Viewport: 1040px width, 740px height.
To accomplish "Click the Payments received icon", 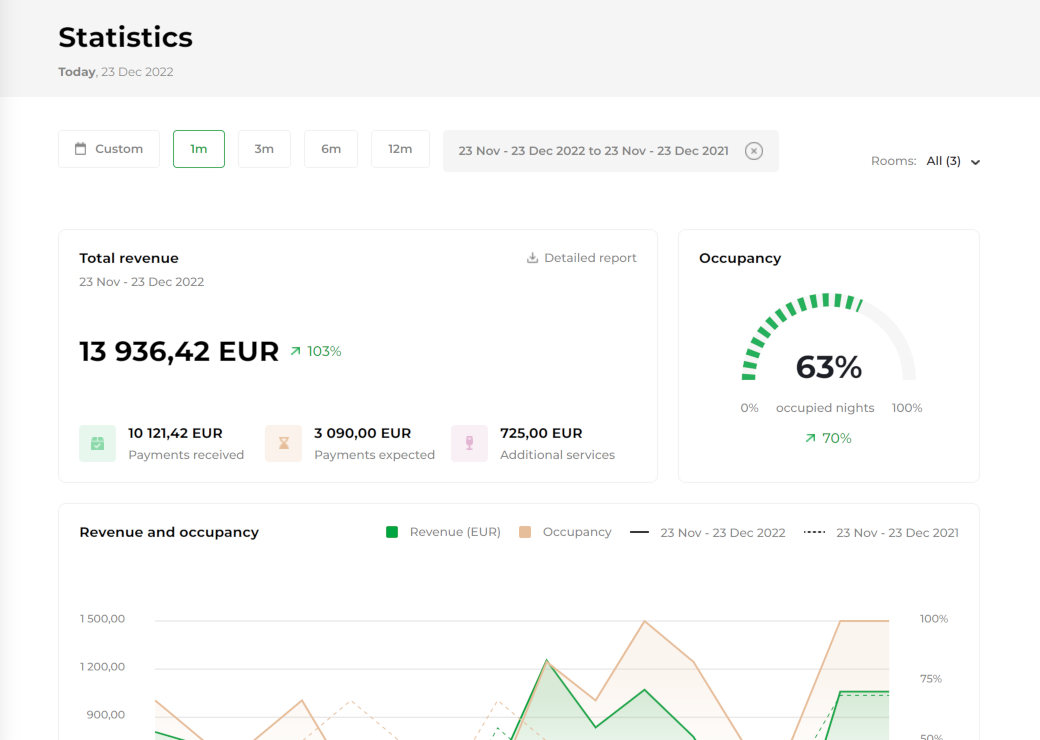I will 98,444.
